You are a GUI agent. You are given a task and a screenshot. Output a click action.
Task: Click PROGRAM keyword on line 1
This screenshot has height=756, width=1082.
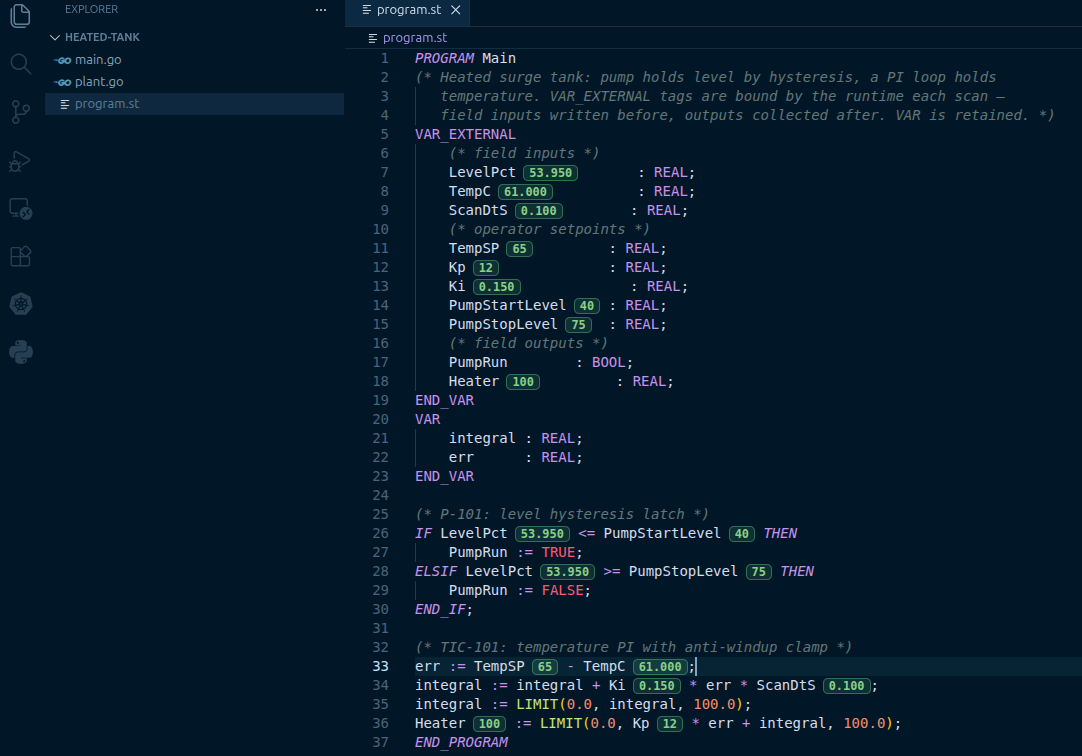point(444,59)
